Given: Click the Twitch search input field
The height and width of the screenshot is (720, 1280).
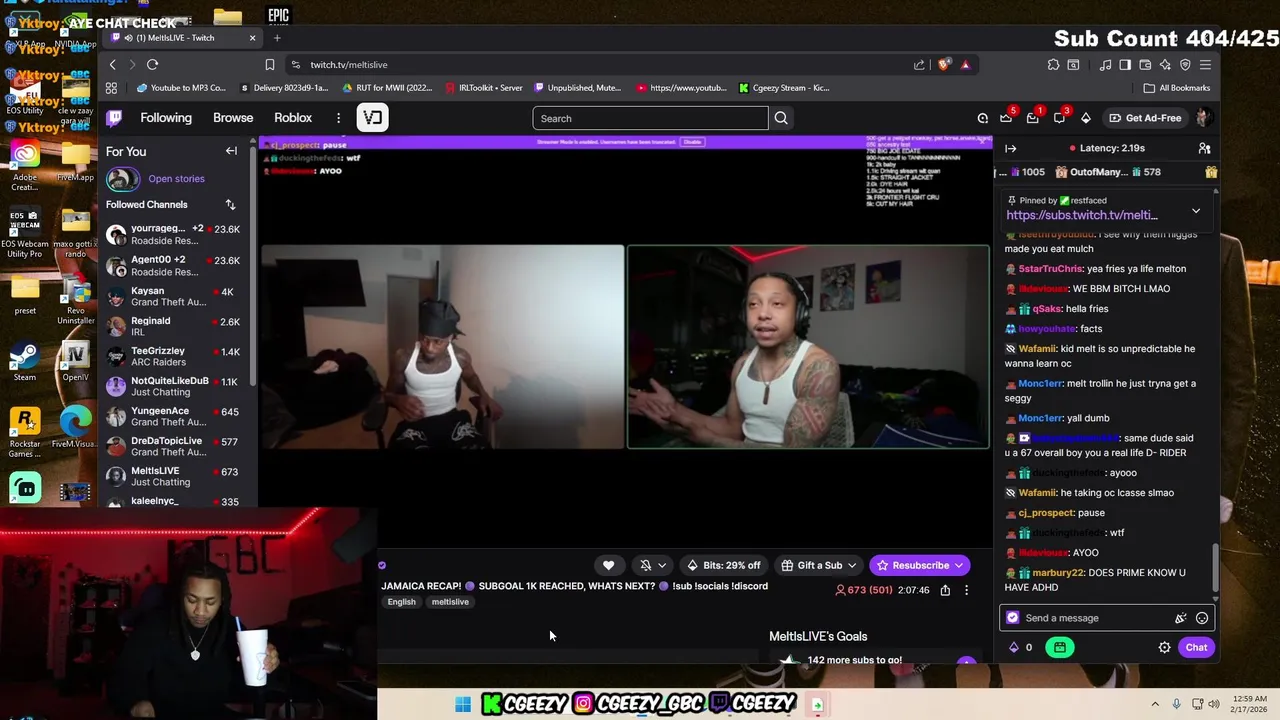Looking at the screenshot, I should pos(650,118).
